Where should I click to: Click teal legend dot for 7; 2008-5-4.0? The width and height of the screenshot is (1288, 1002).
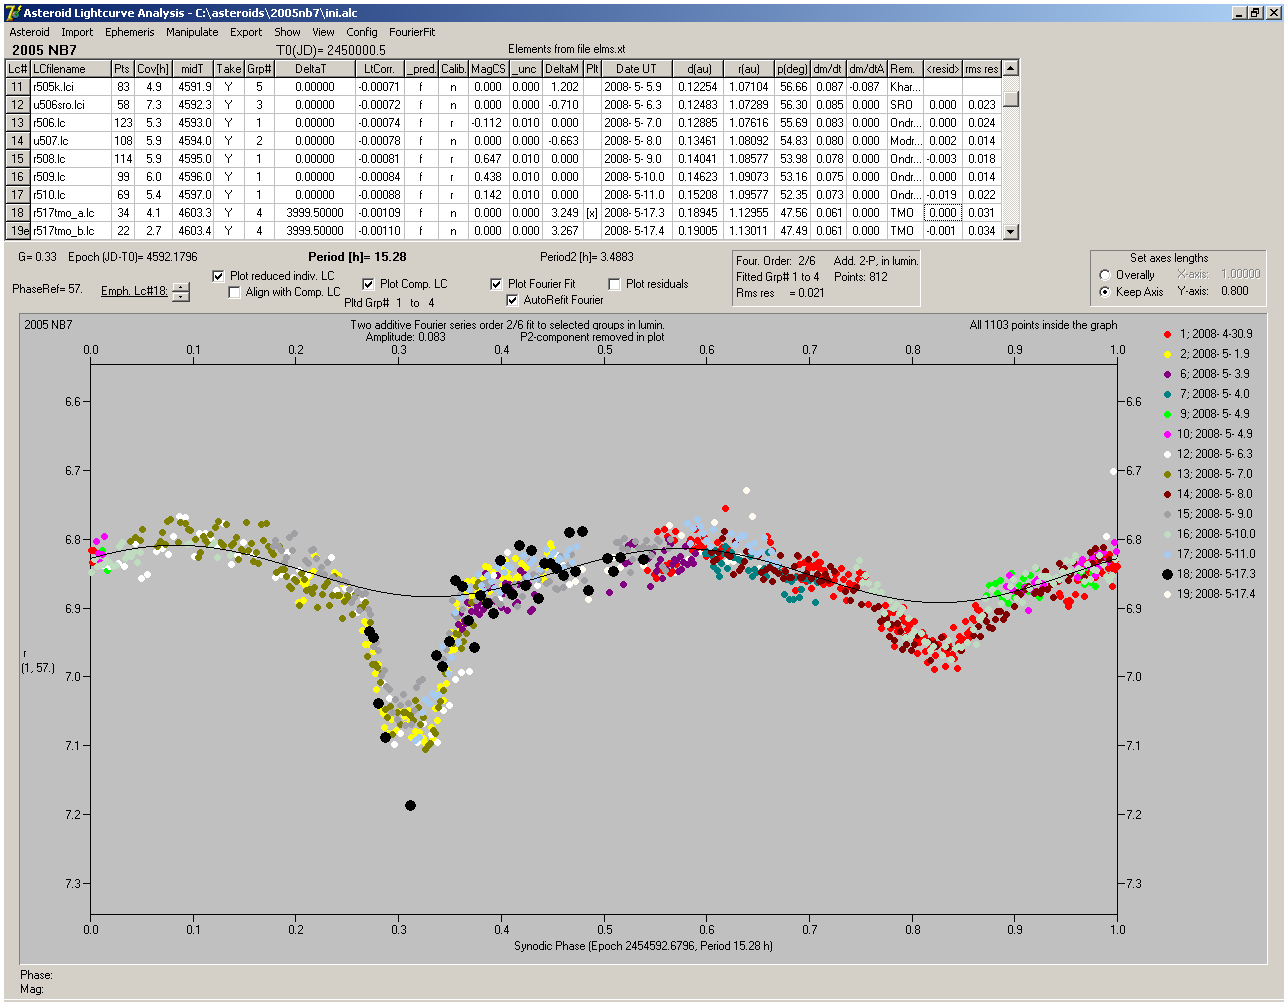[x=1168, y=394]
